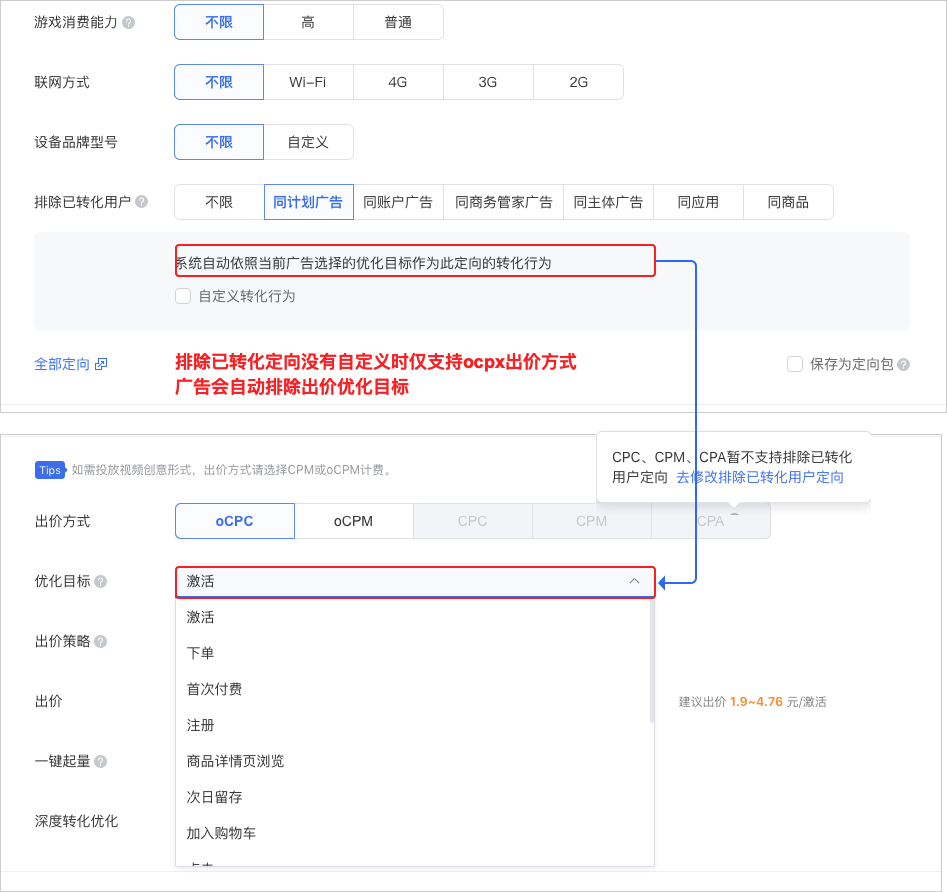Click the help icon next to 保存为定向包

901,364
